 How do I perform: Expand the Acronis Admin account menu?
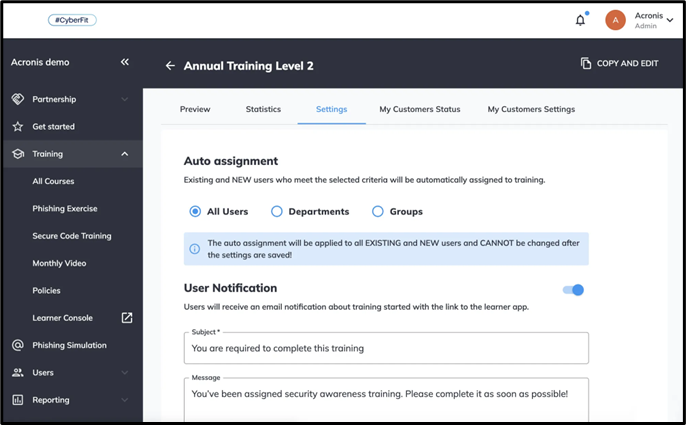coord(669,20)
